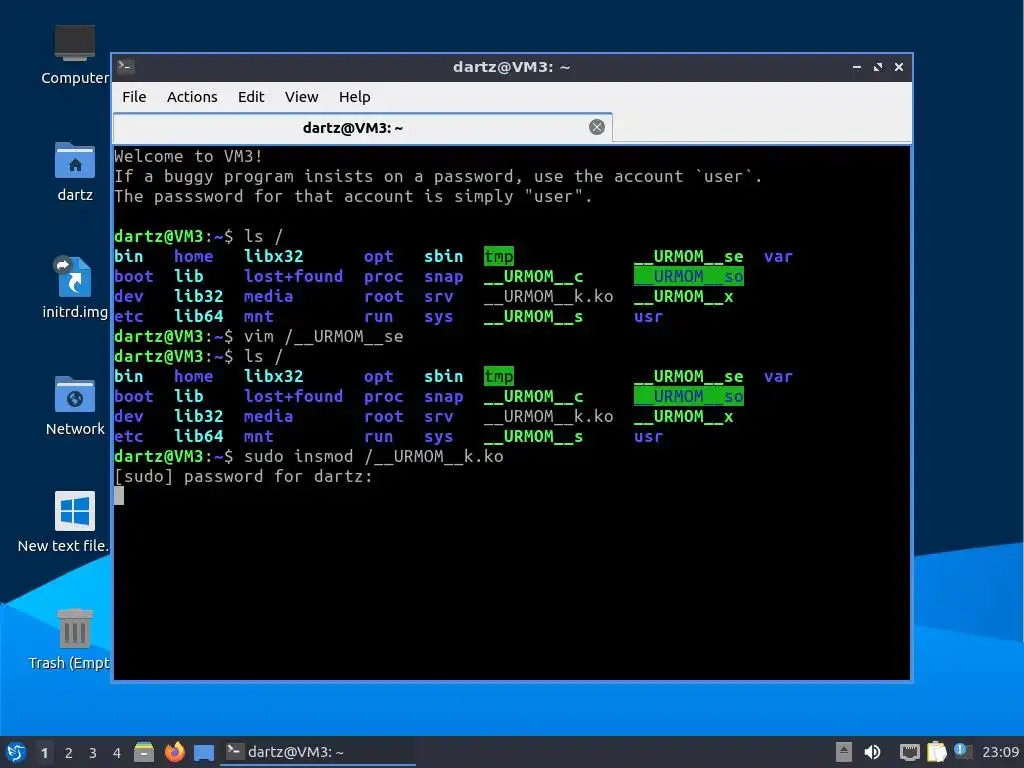Open the Actions menu
Screen dimensions: 1024x768
click(x=192, y=97)
